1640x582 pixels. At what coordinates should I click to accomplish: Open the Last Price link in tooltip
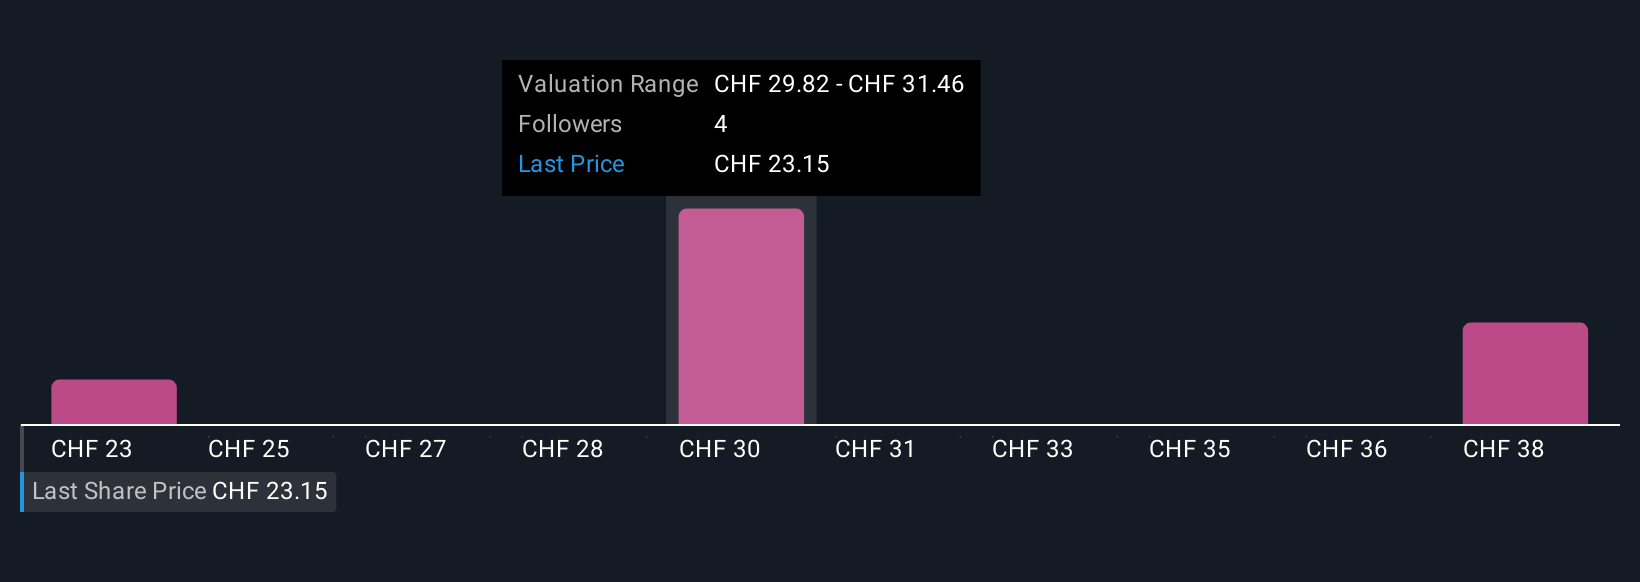click(571, 164)
